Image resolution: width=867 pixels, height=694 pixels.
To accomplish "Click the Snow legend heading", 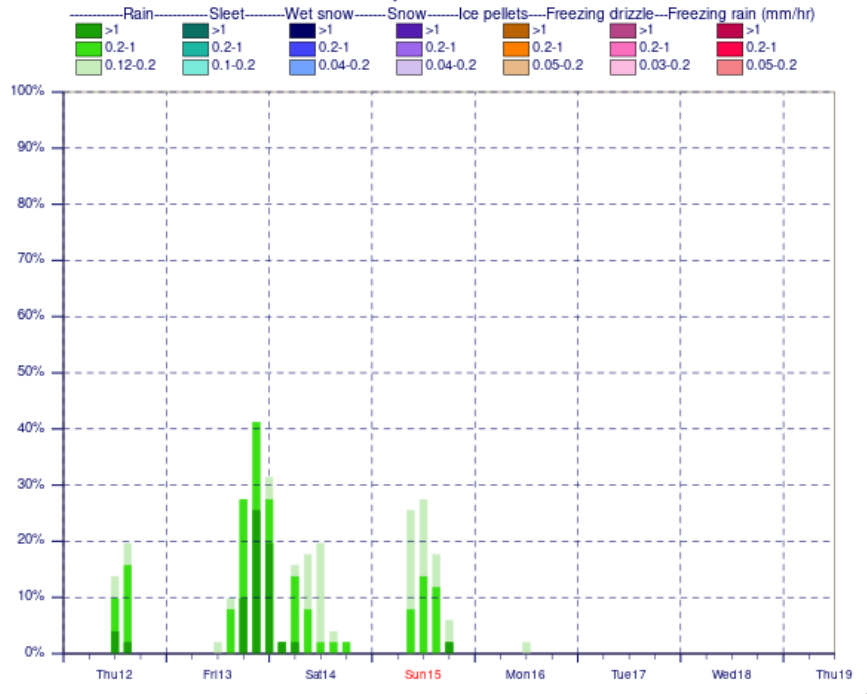I will (x=407, y=14).
